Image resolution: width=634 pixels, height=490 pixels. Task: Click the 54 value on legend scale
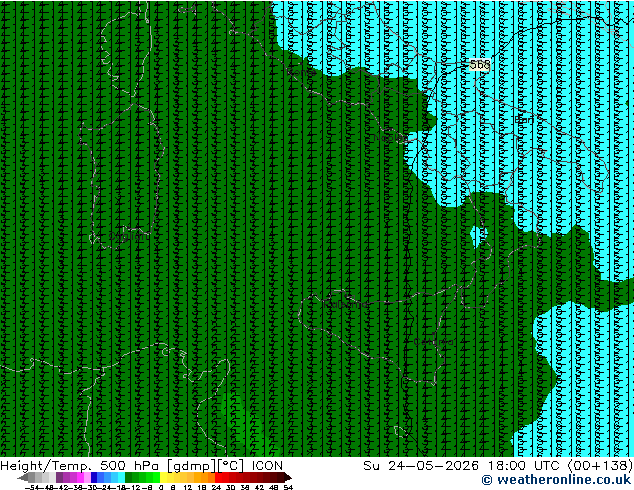[x=288, y=487]
